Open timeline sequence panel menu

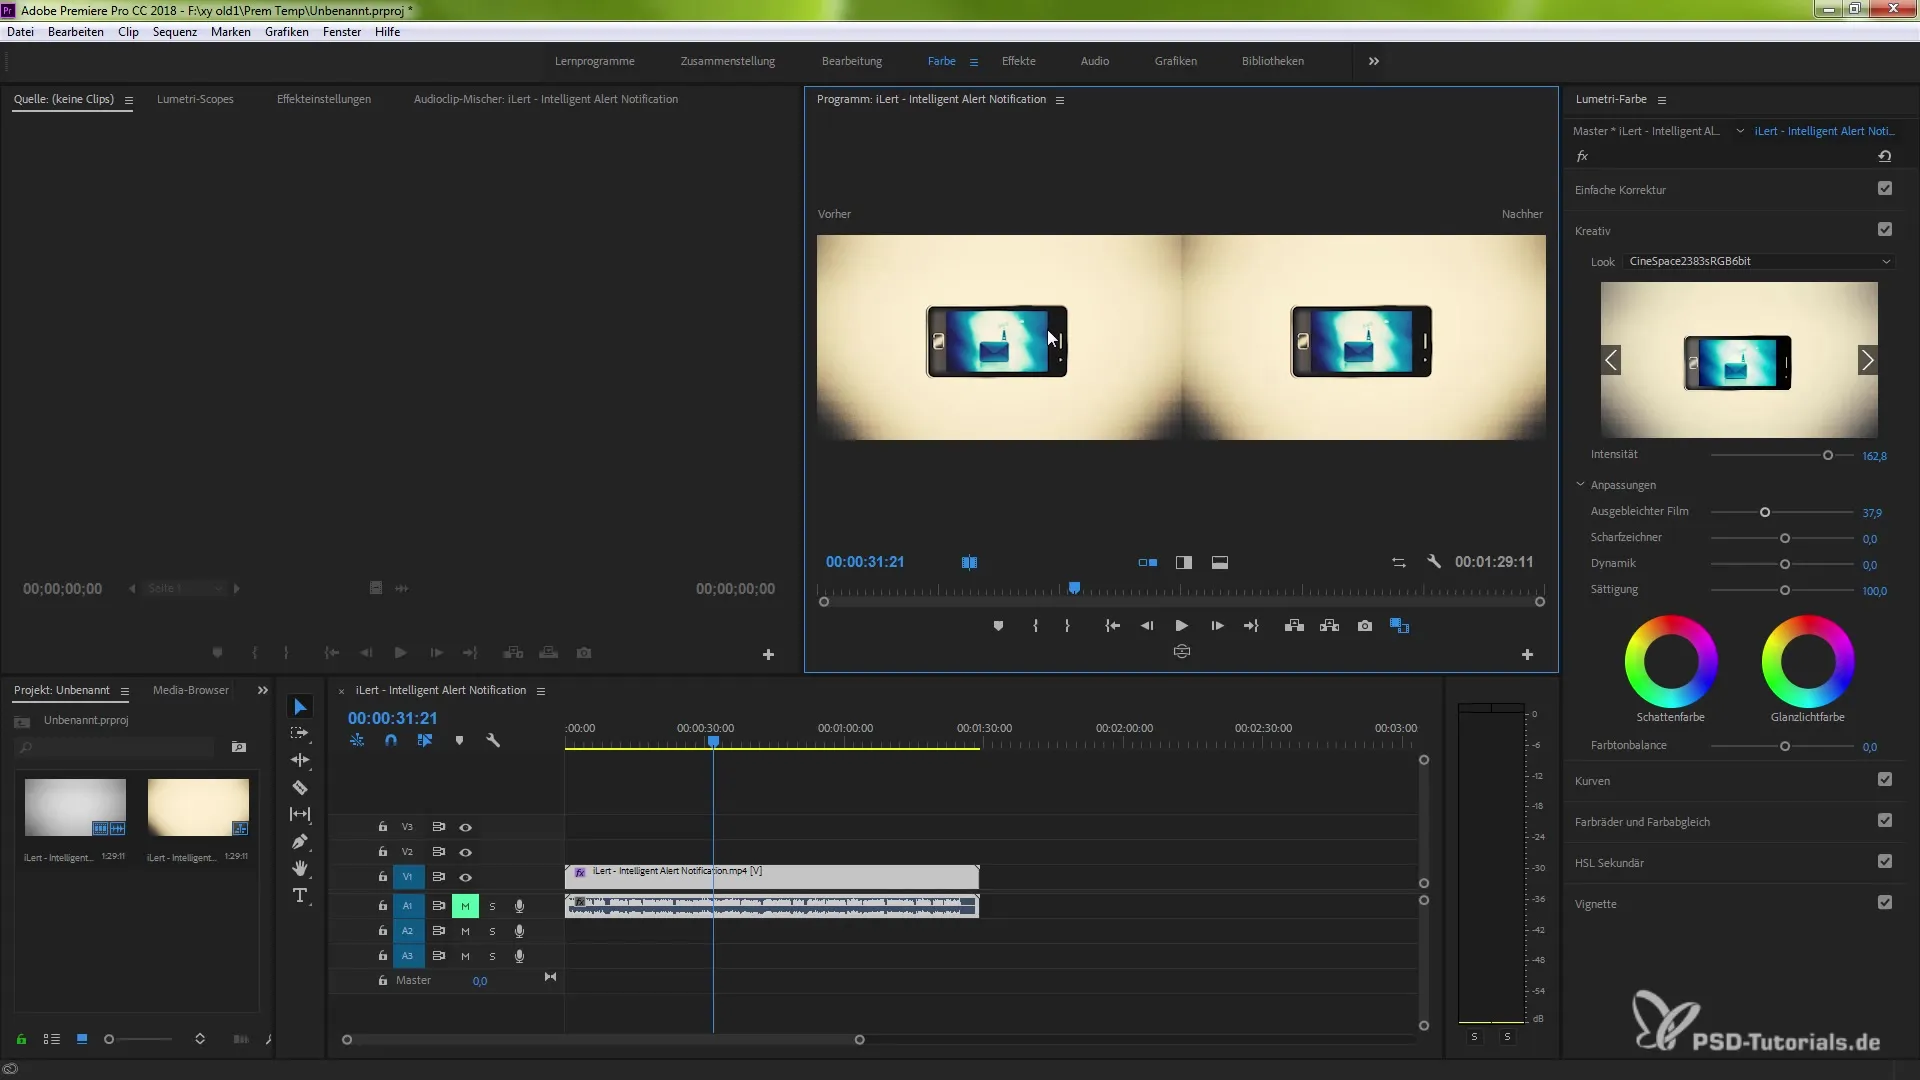pos(541,691)
